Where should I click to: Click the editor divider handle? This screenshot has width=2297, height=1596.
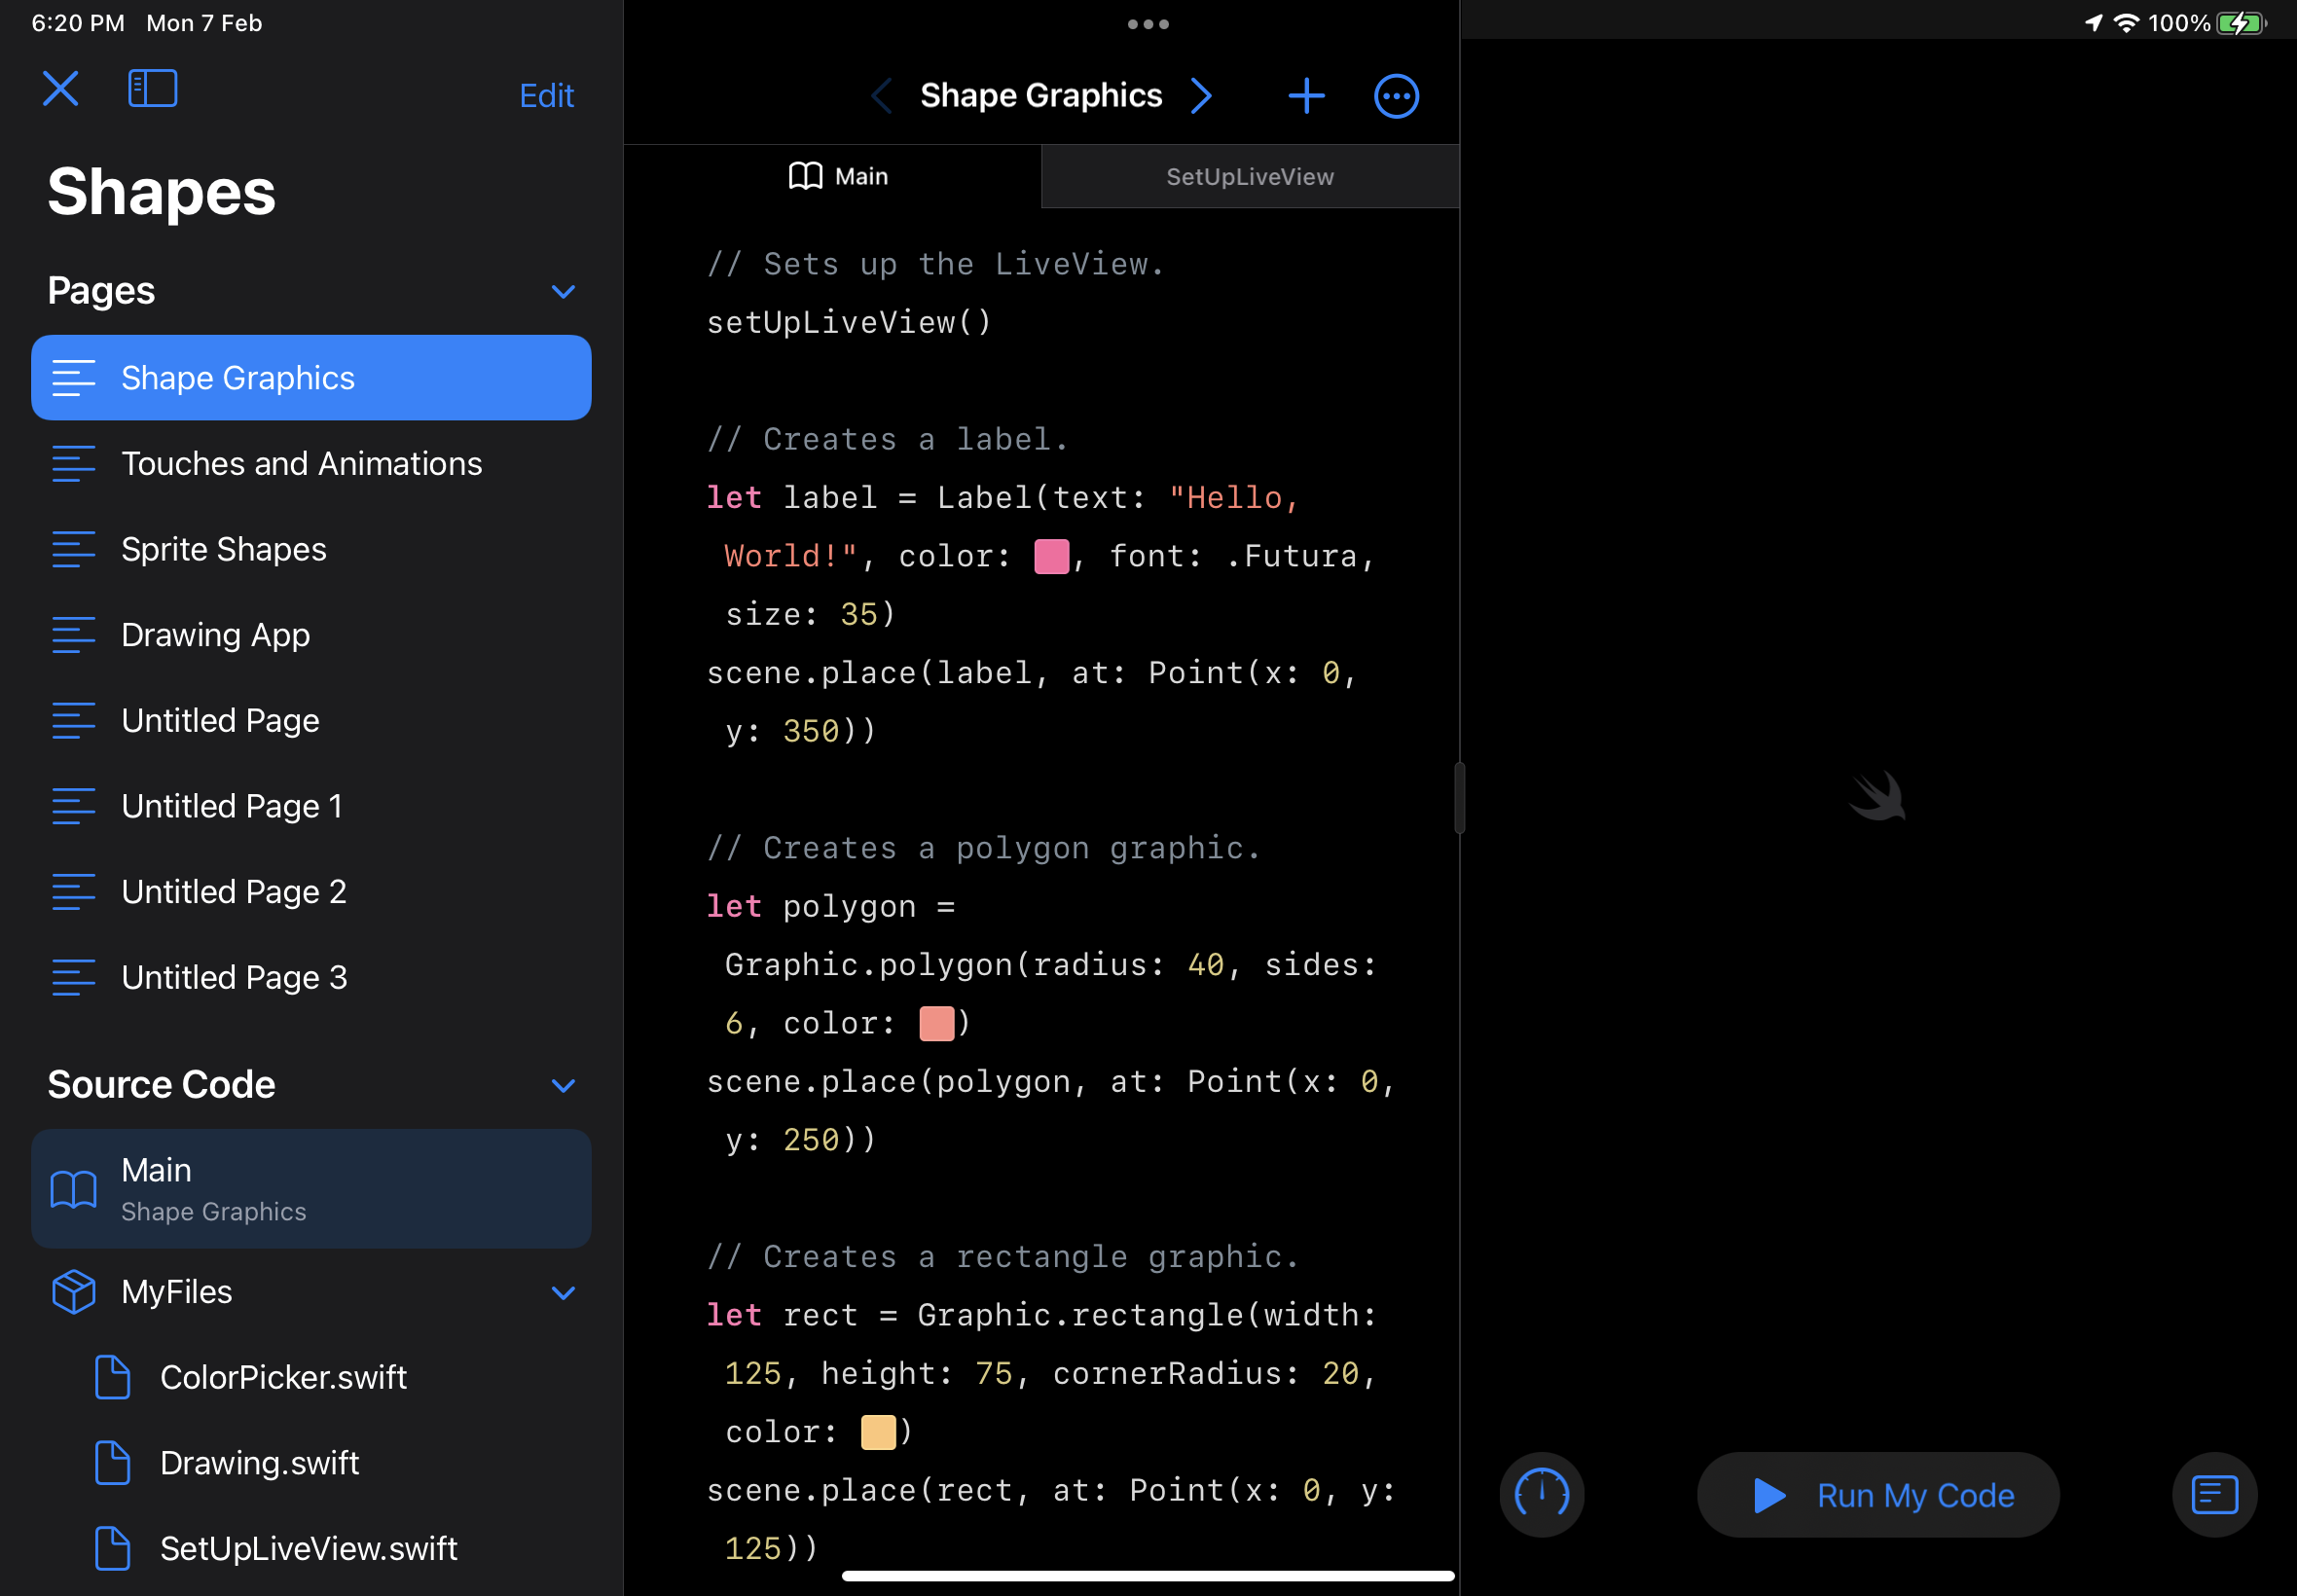click(x=1459, y=798)
